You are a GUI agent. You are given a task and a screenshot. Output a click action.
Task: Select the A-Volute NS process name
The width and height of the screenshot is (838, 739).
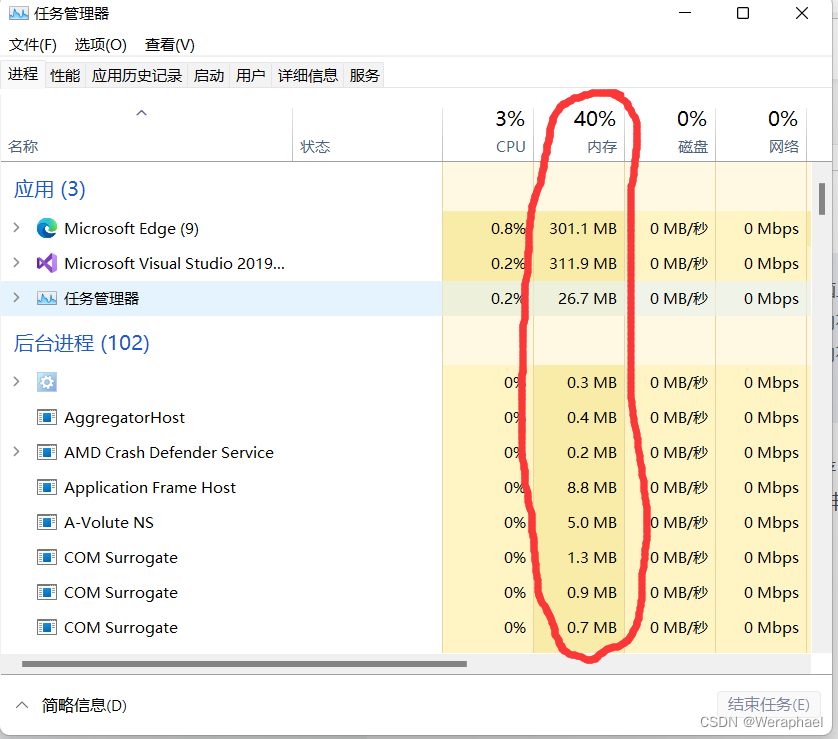[108, 523]
